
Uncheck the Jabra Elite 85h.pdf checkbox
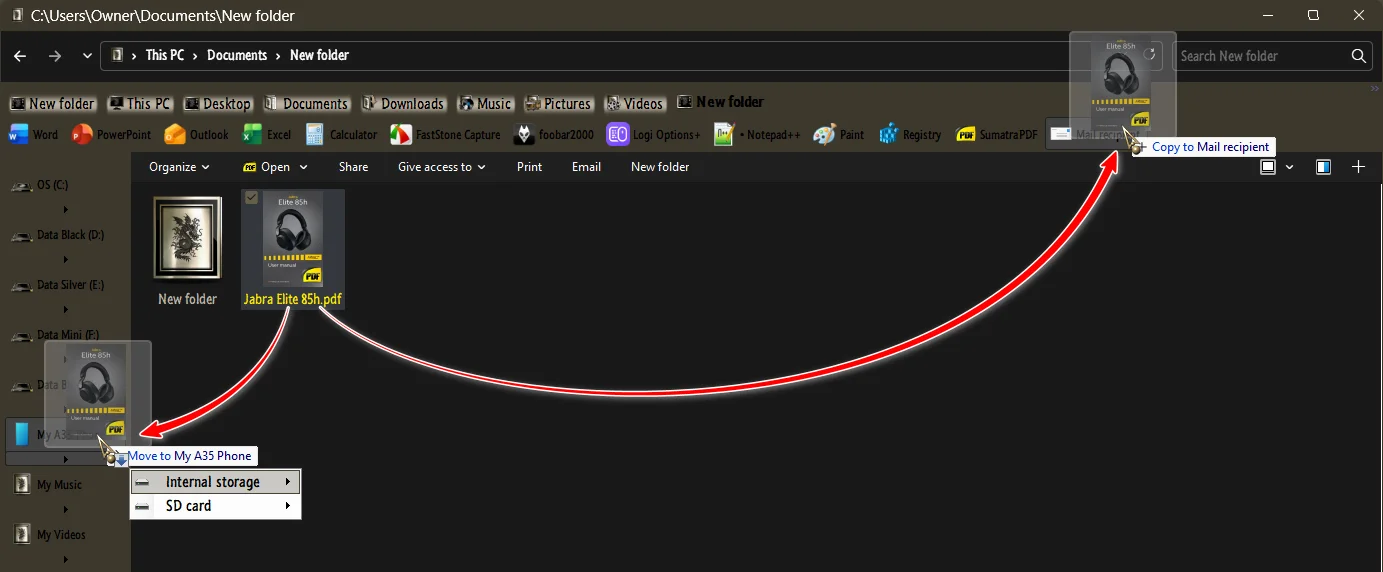252,198
